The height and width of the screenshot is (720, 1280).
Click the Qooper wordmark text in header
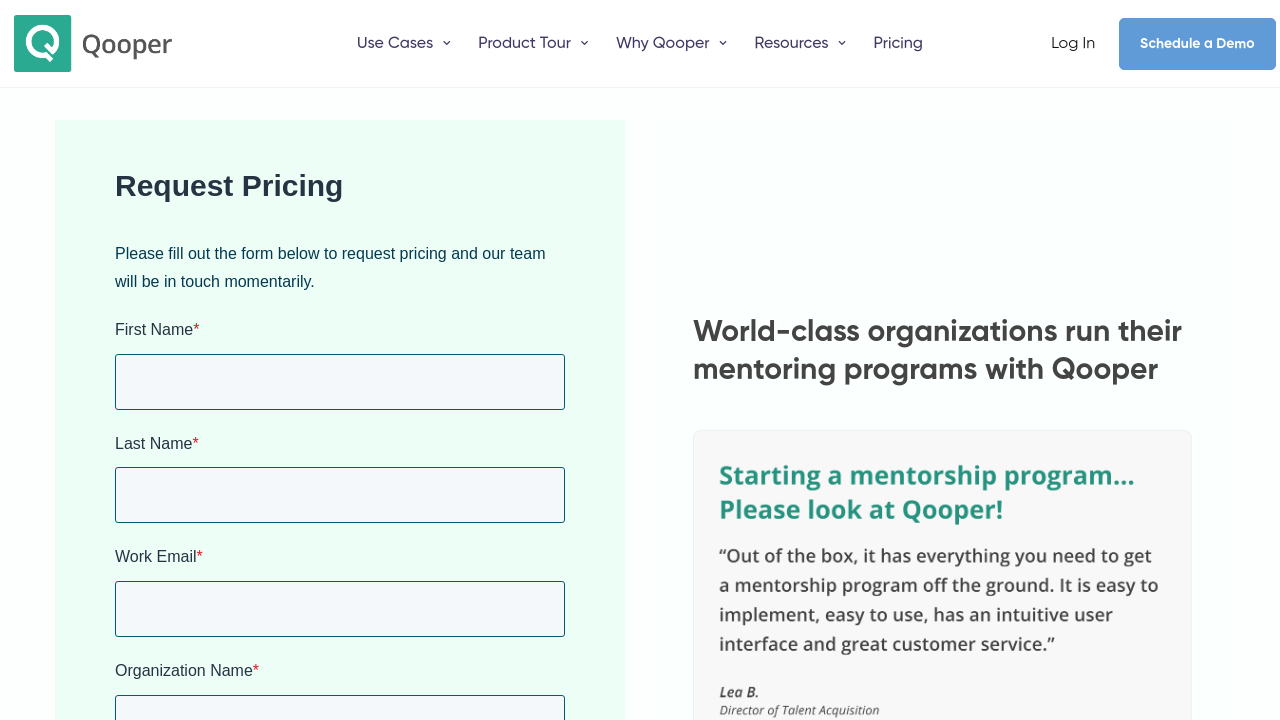click(x=127, y=45)
